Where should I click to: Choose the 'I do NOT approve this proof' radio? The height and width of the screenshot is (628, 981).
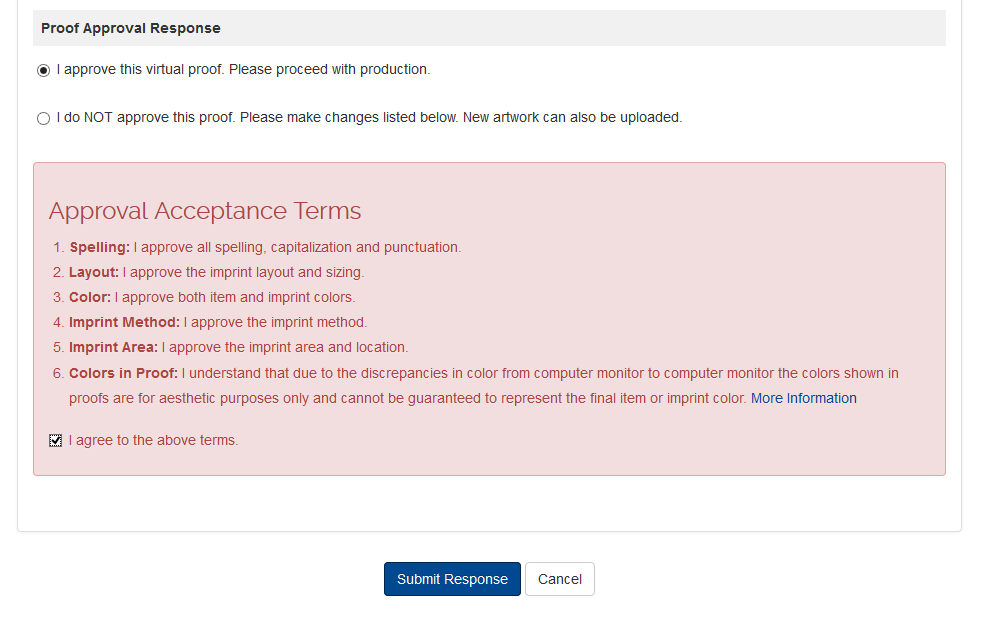tap(43, 119)
